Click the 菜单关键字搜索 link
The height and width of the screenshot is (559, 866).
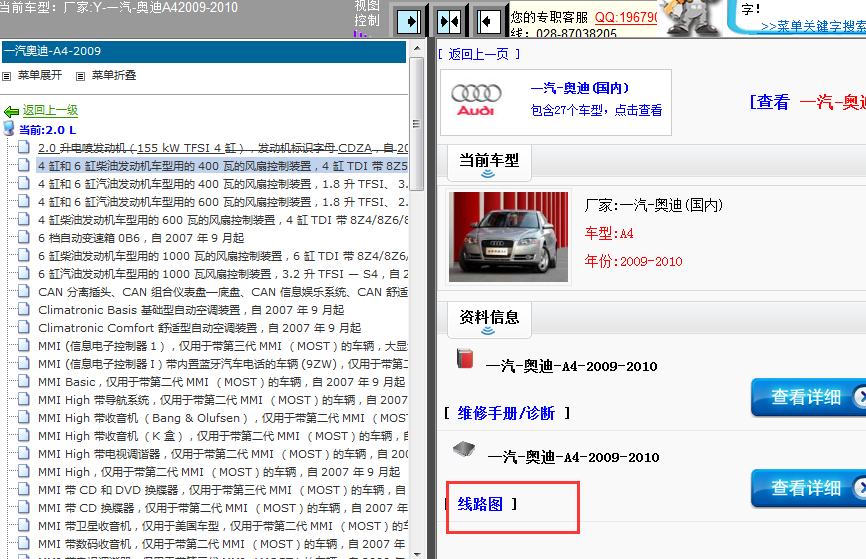[813, 26]
